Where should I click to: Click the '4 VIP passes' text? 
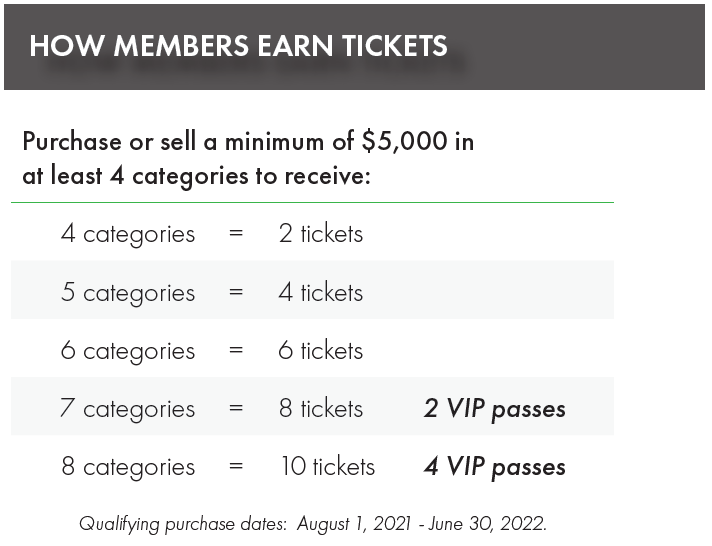tap(495, 467)
